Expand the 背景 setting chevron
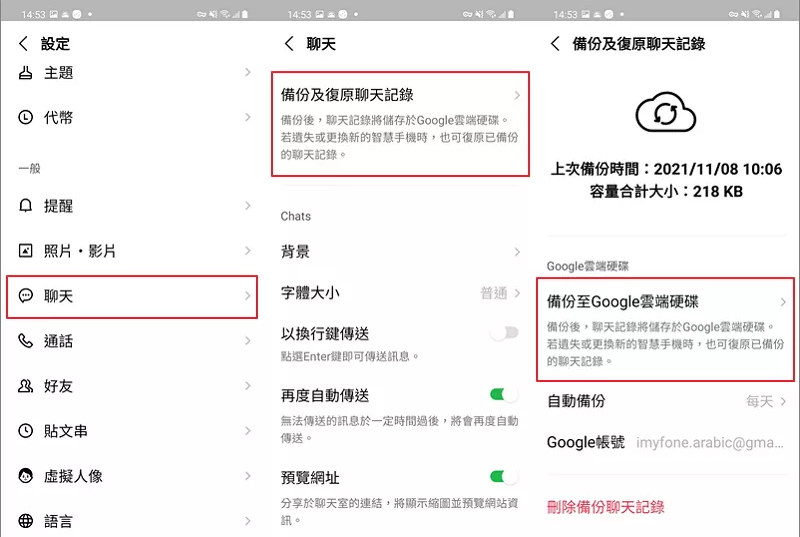The image size is (800, 537). coord(517,252)
